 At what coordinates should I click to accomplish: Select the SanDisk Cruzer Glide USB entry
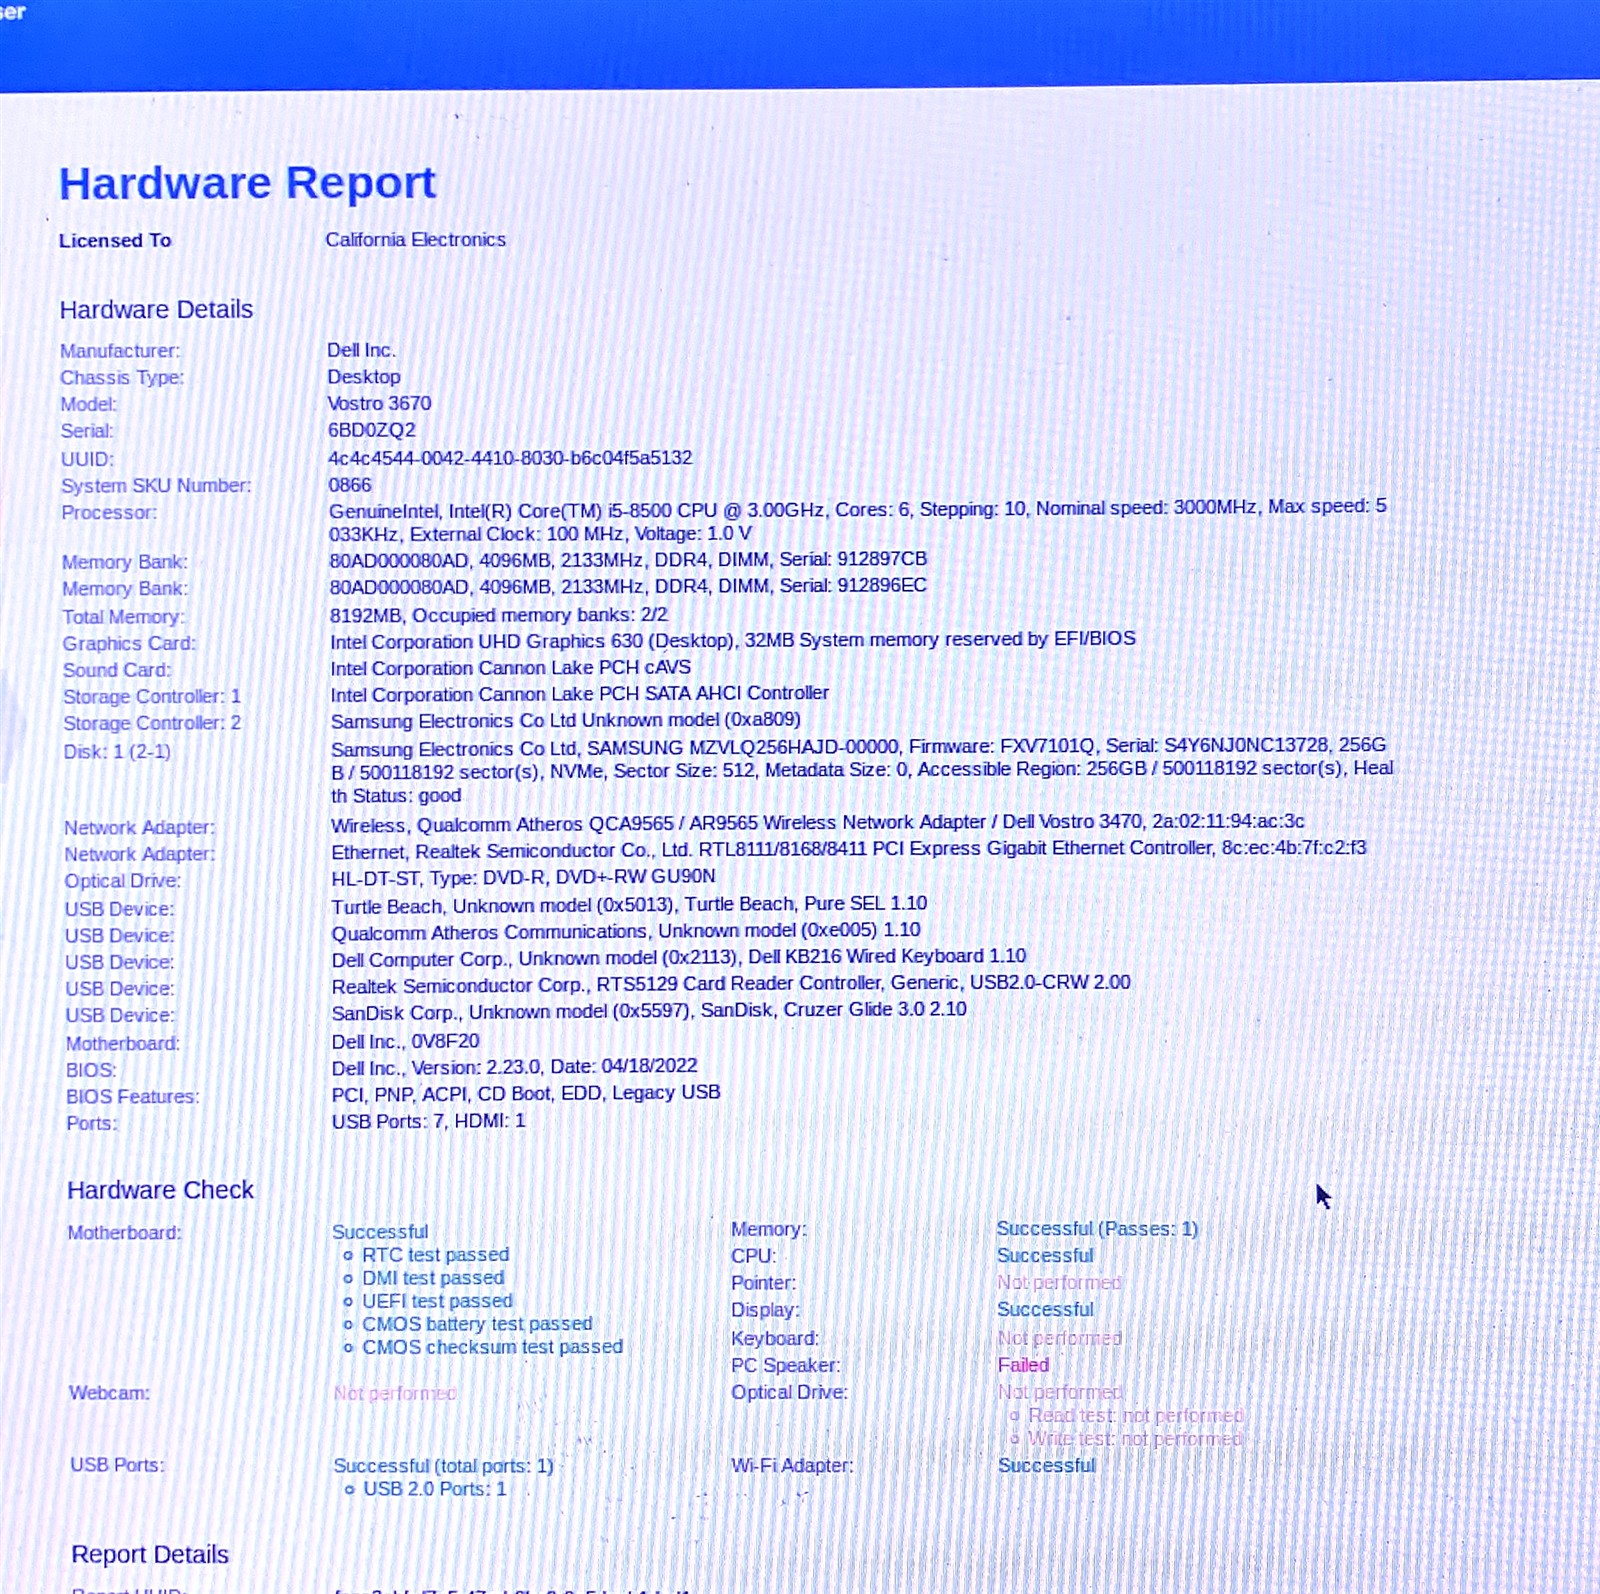click(649, 1010)
